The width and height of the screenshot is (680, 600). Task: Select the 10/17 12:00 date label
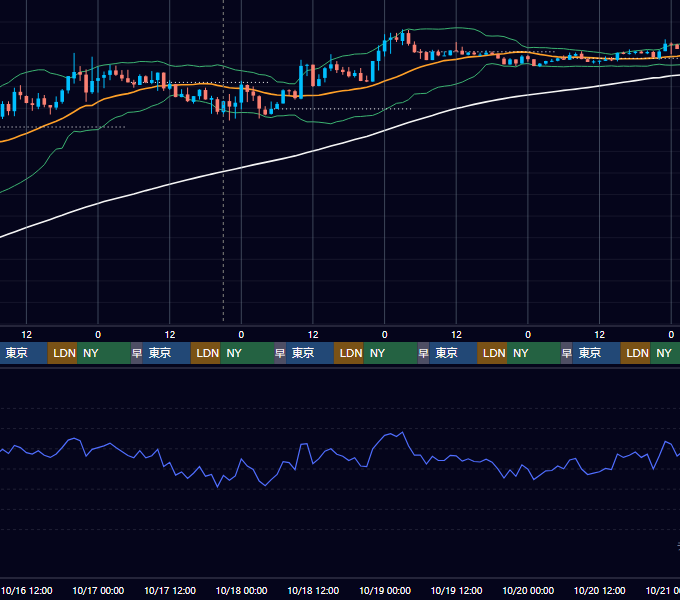170,590
